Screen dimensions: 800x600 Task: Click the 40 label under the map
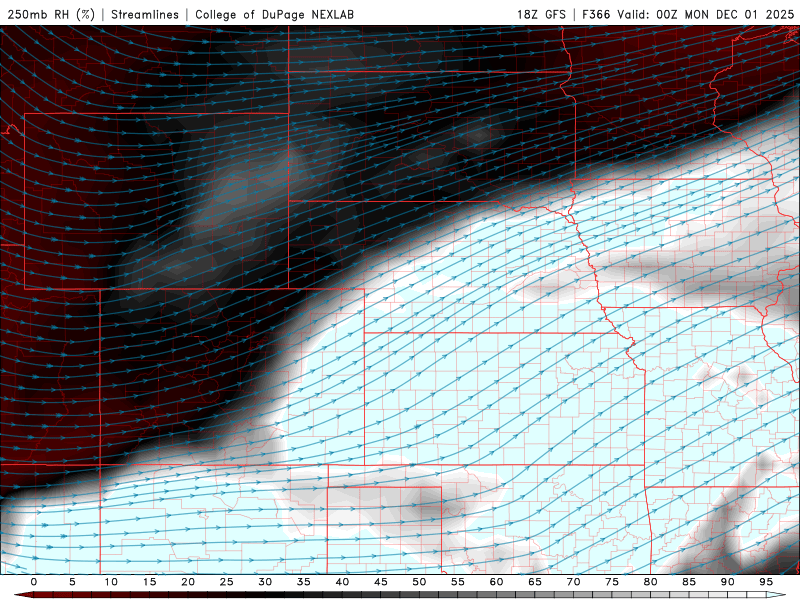click(x=342, y=582)
